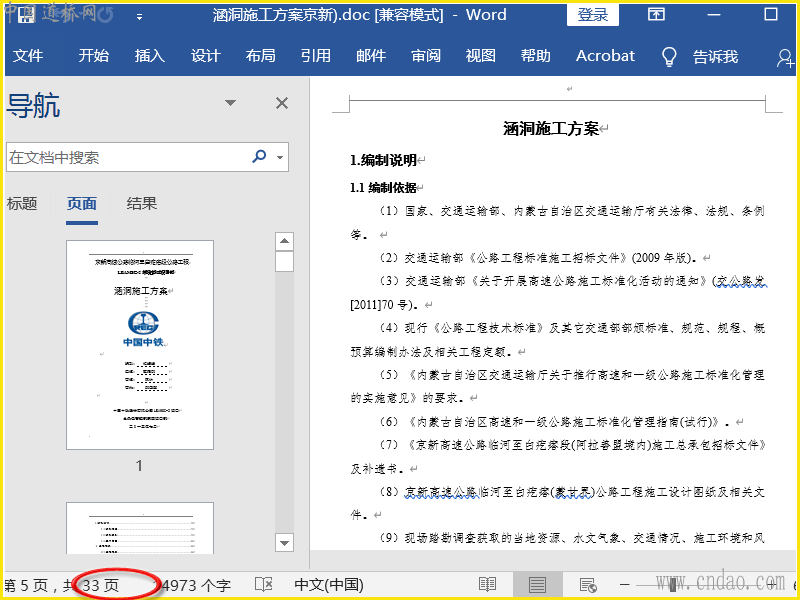This screenshot has width=800, height=600.
Task: Expand the search options dropdown arrow
Action: [280, 158]
